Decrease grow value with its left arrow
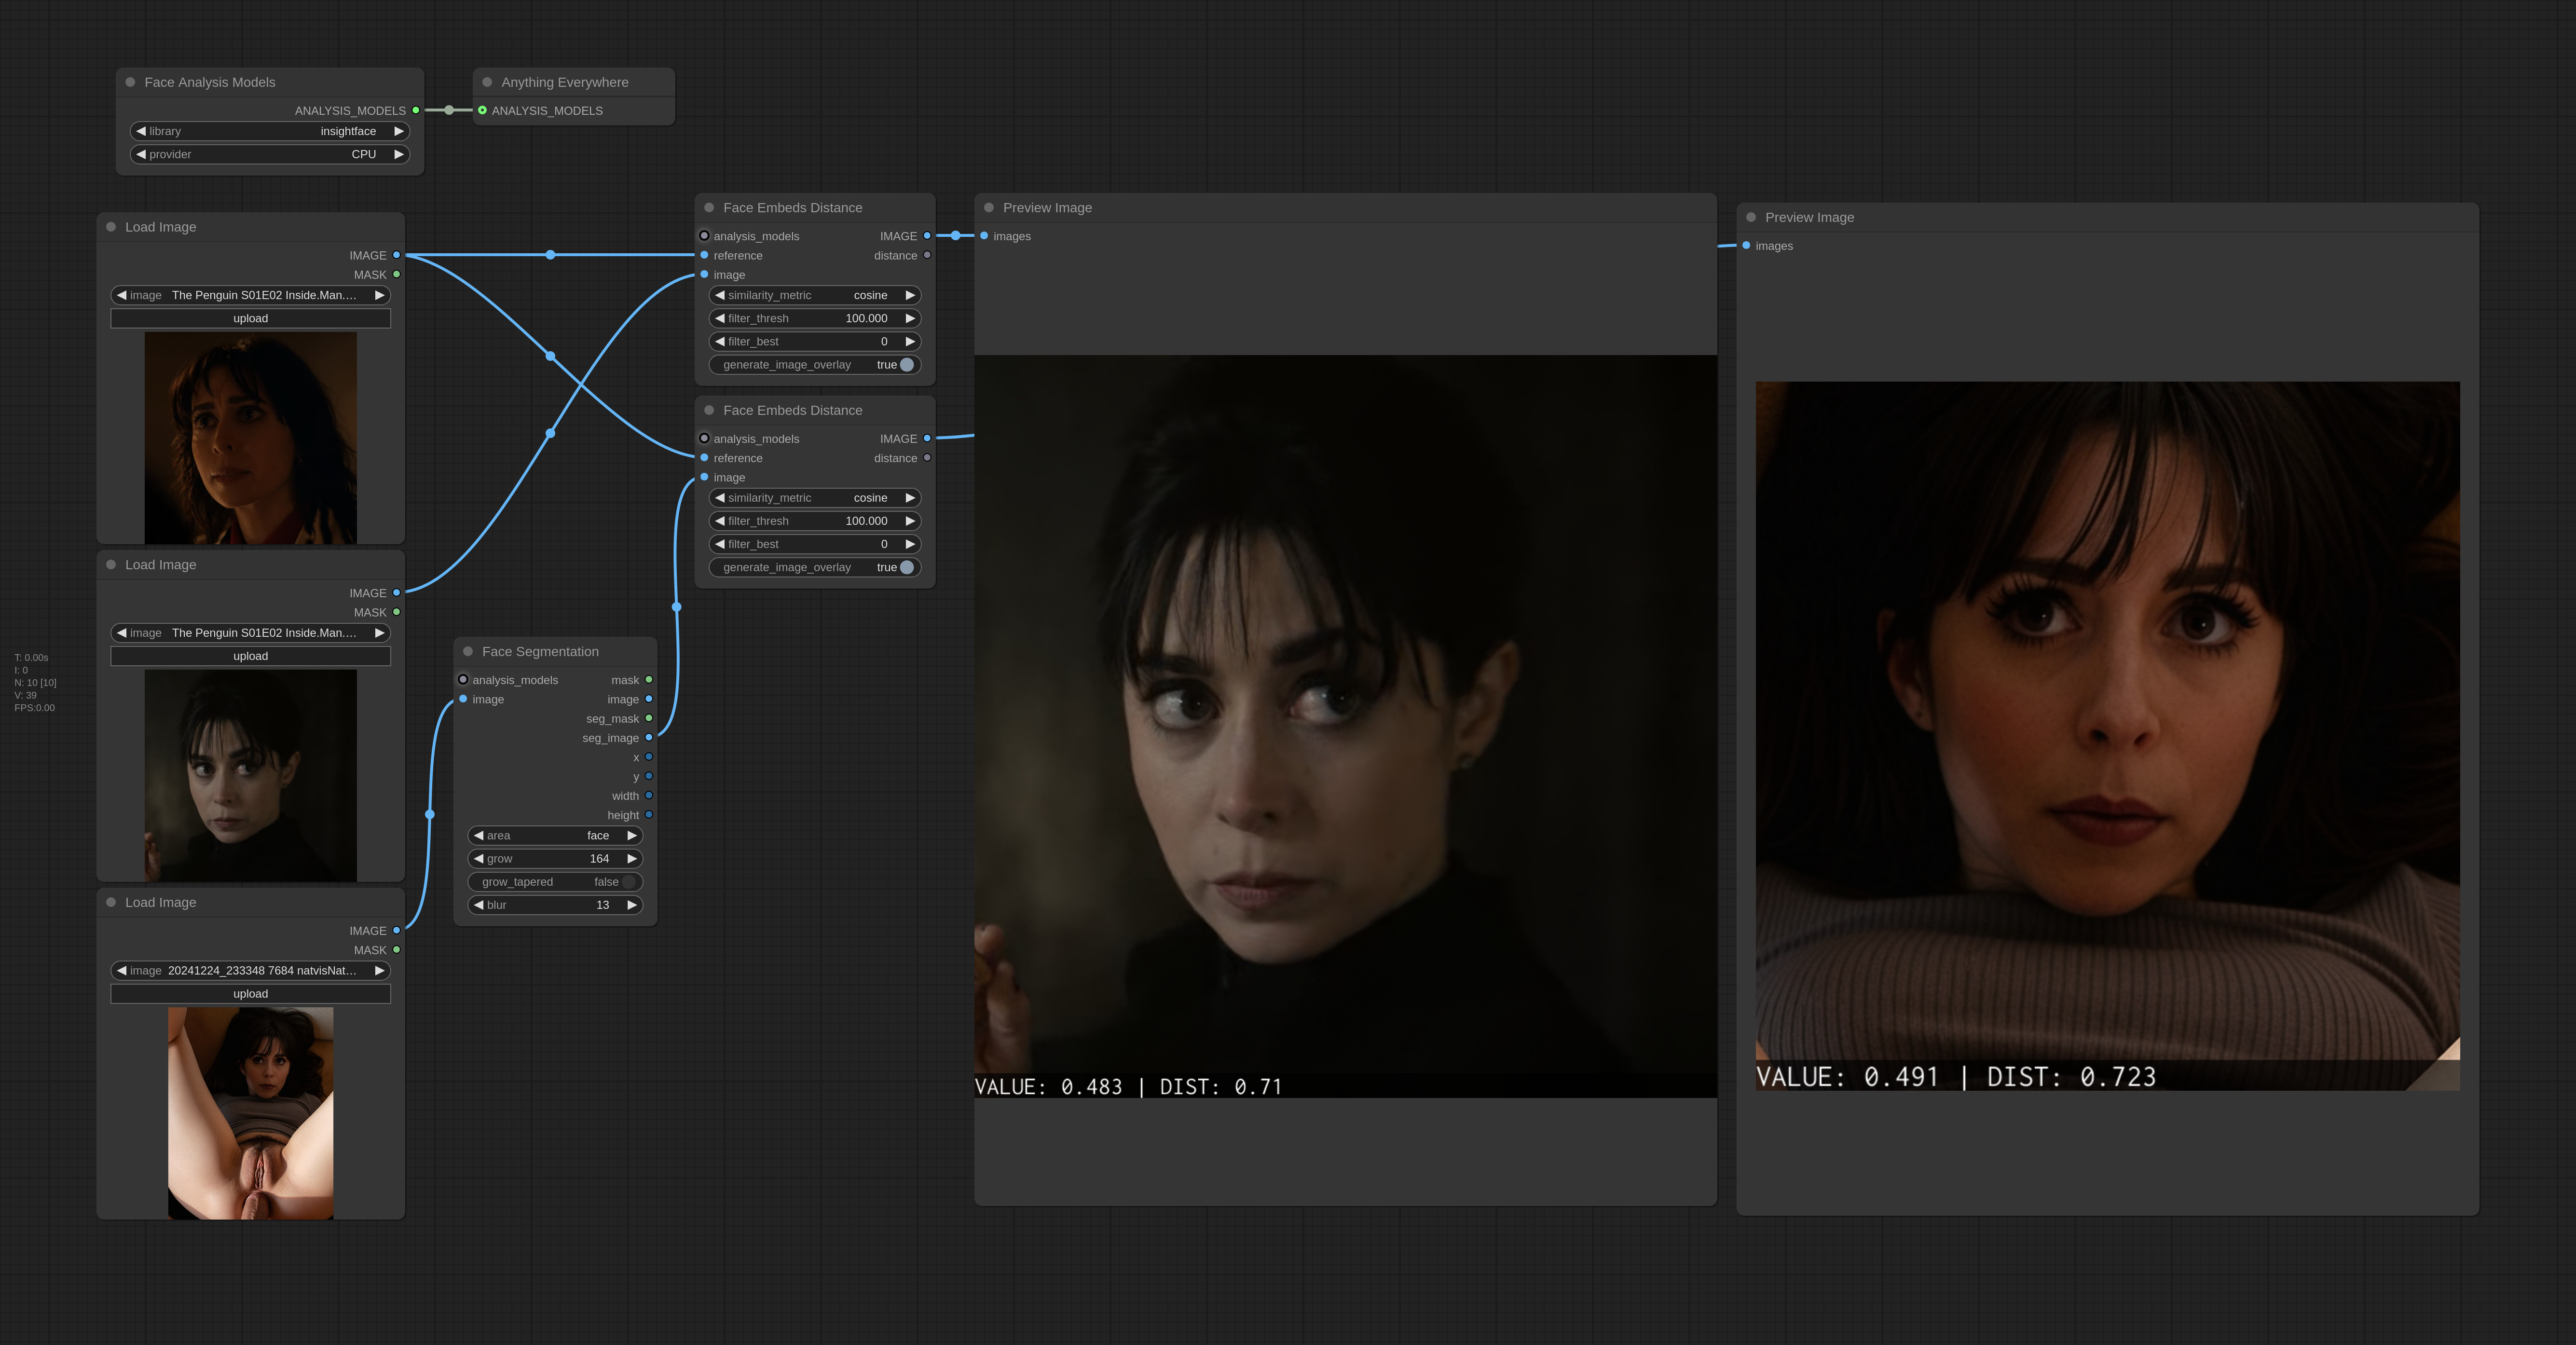Screen dimensions: 2576x1345 [478, 858]
